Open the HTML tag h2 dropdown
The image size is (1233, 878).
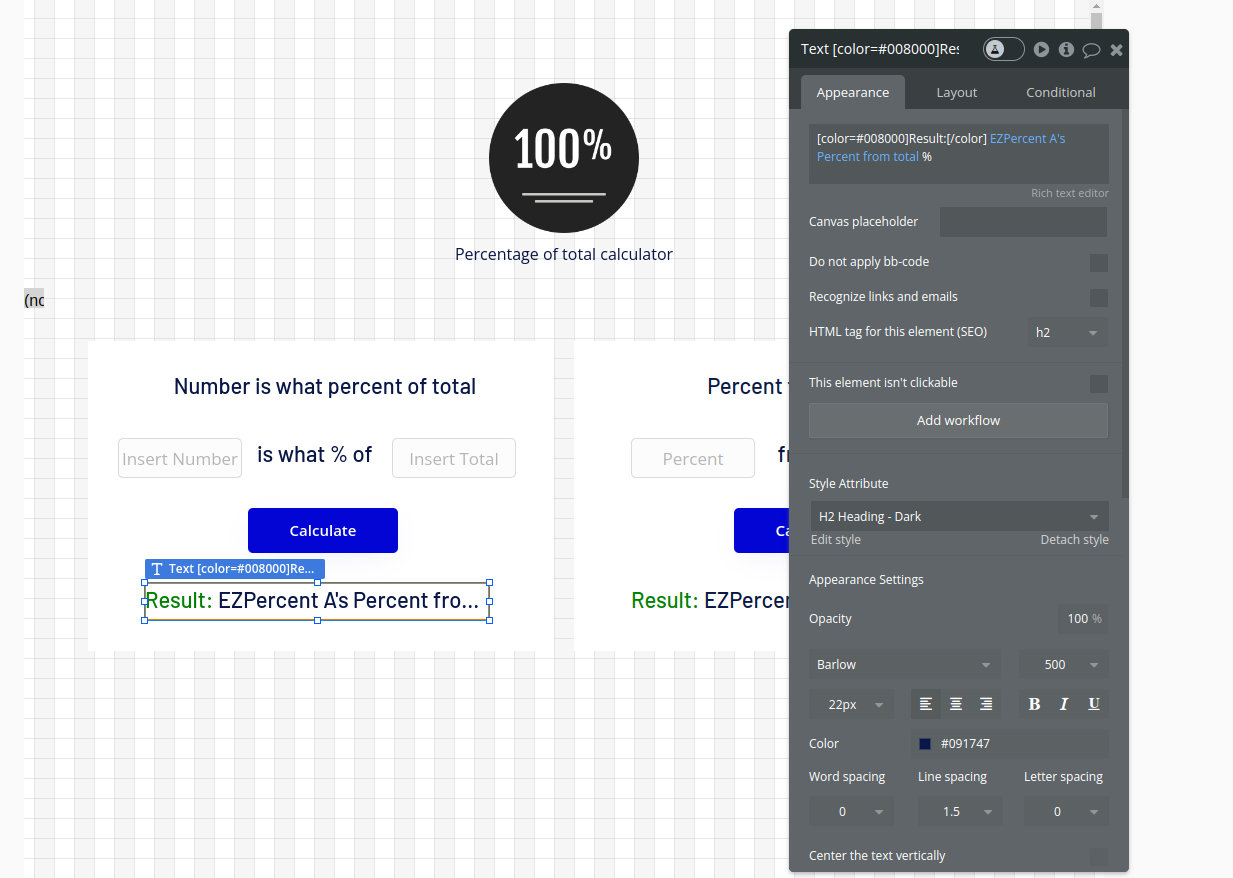click(x=1067, y=333)
